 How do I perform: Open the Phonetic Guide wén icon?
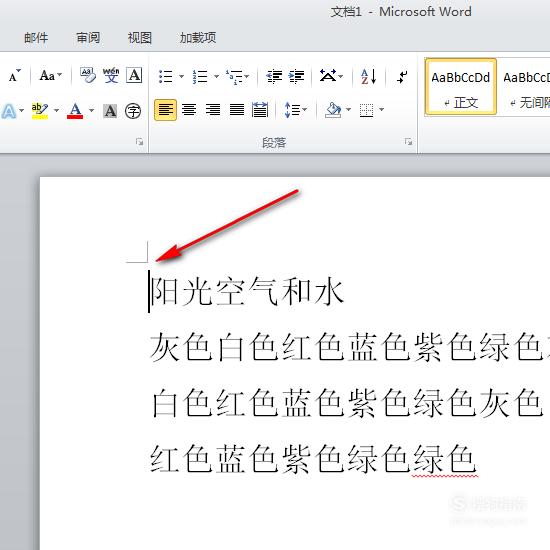111,75
